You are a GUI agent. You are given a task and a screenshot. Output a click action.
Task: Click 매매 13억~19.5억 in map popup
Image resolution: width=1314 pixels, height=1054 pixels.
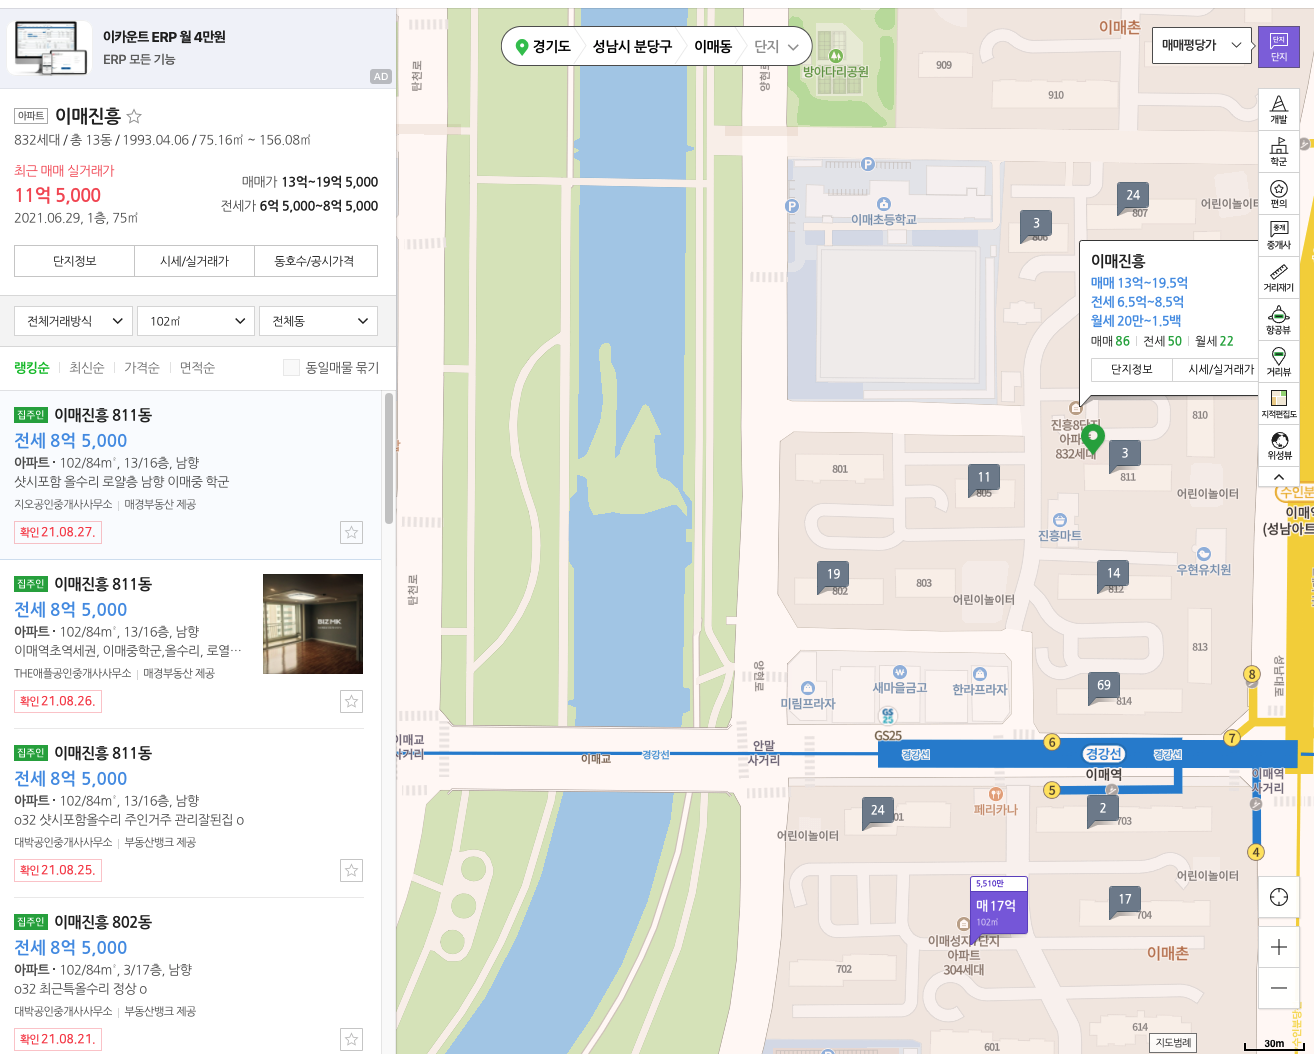coord(1139,283)
